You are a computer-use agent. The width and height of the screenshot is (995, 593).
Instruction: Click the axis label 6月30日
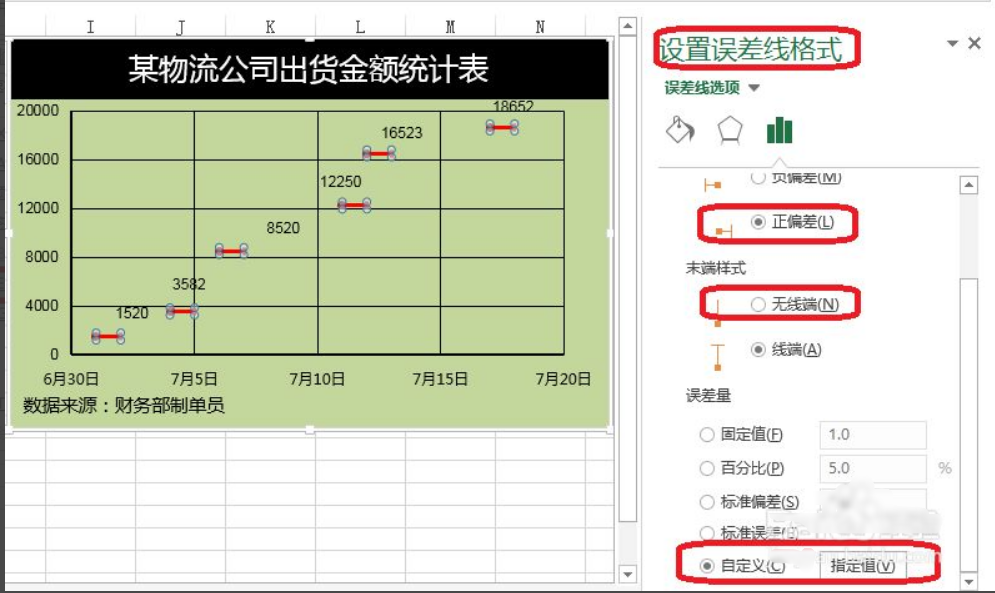click(x=71, y=379)
